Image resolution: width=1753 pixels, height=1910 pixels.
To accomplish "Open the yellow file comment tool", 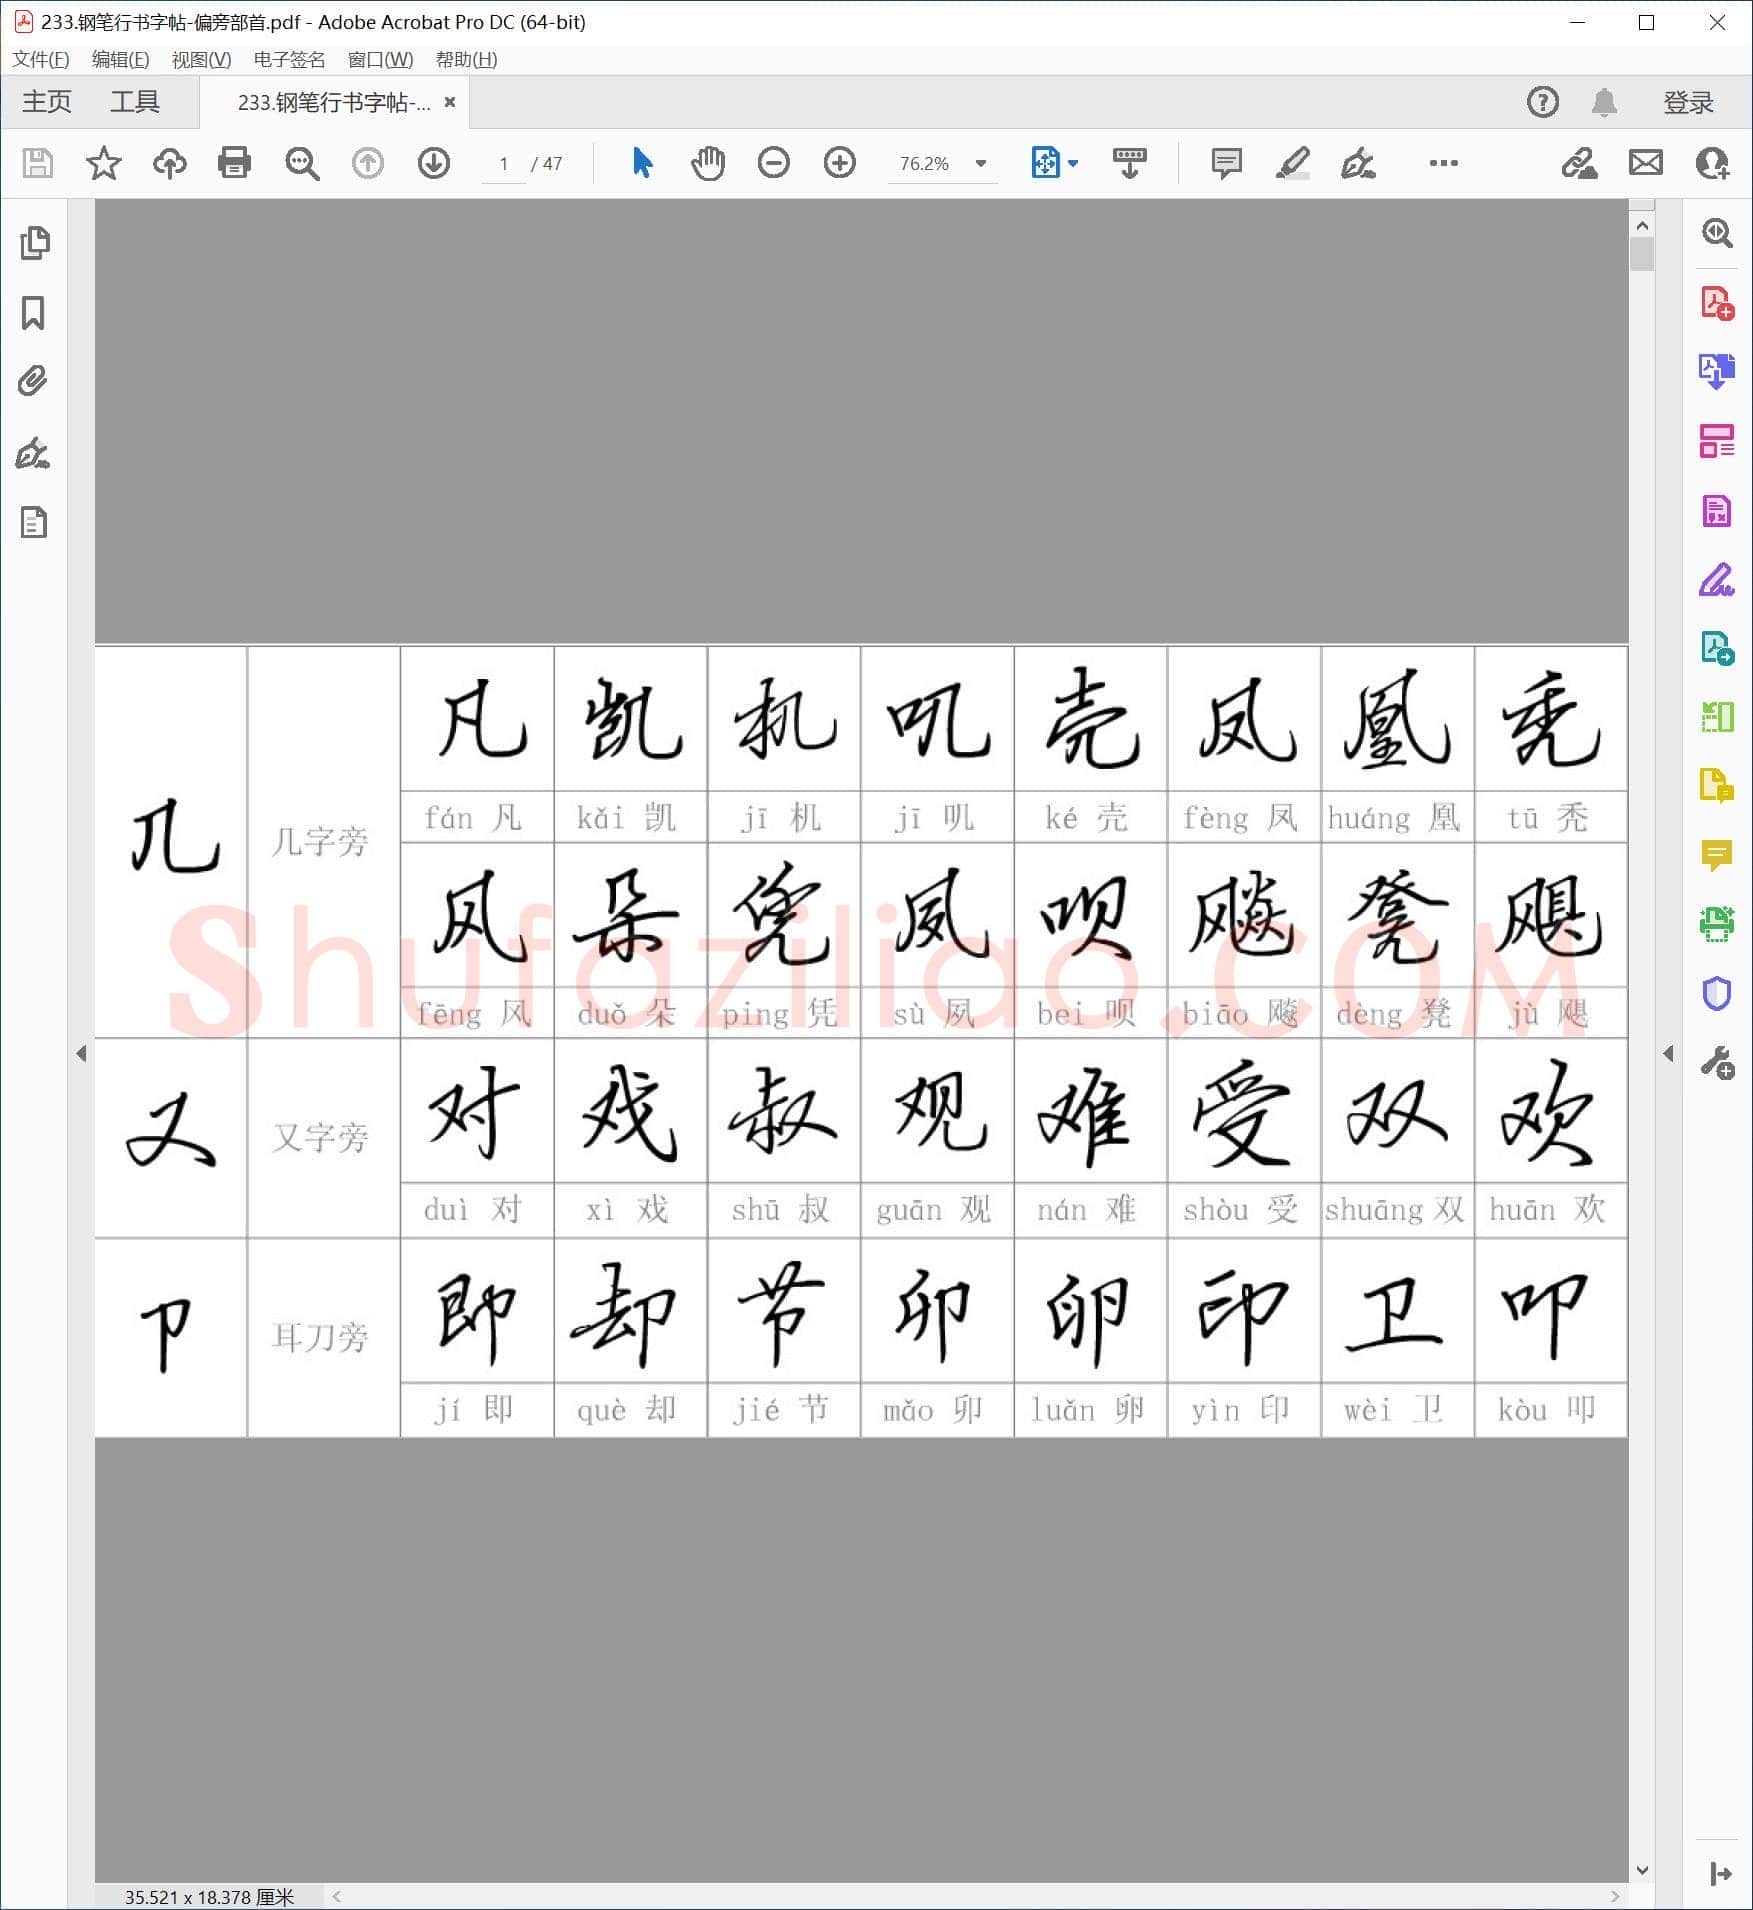I will tap(1717, 786).
